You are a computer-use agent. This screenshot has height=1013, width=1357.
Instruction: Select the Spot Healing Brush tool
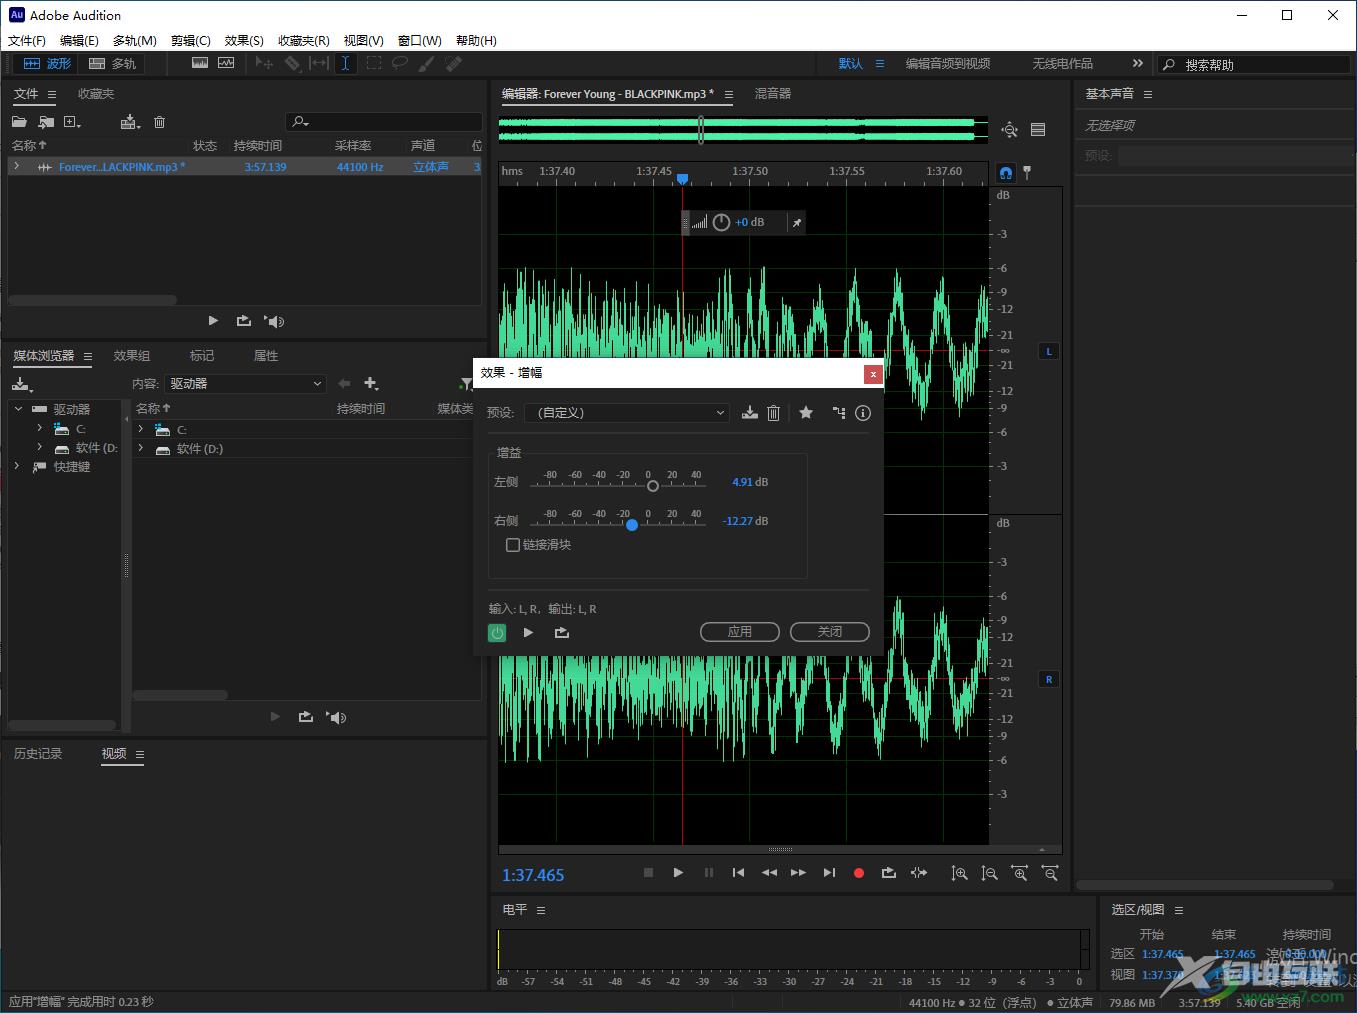pos(454,63)
